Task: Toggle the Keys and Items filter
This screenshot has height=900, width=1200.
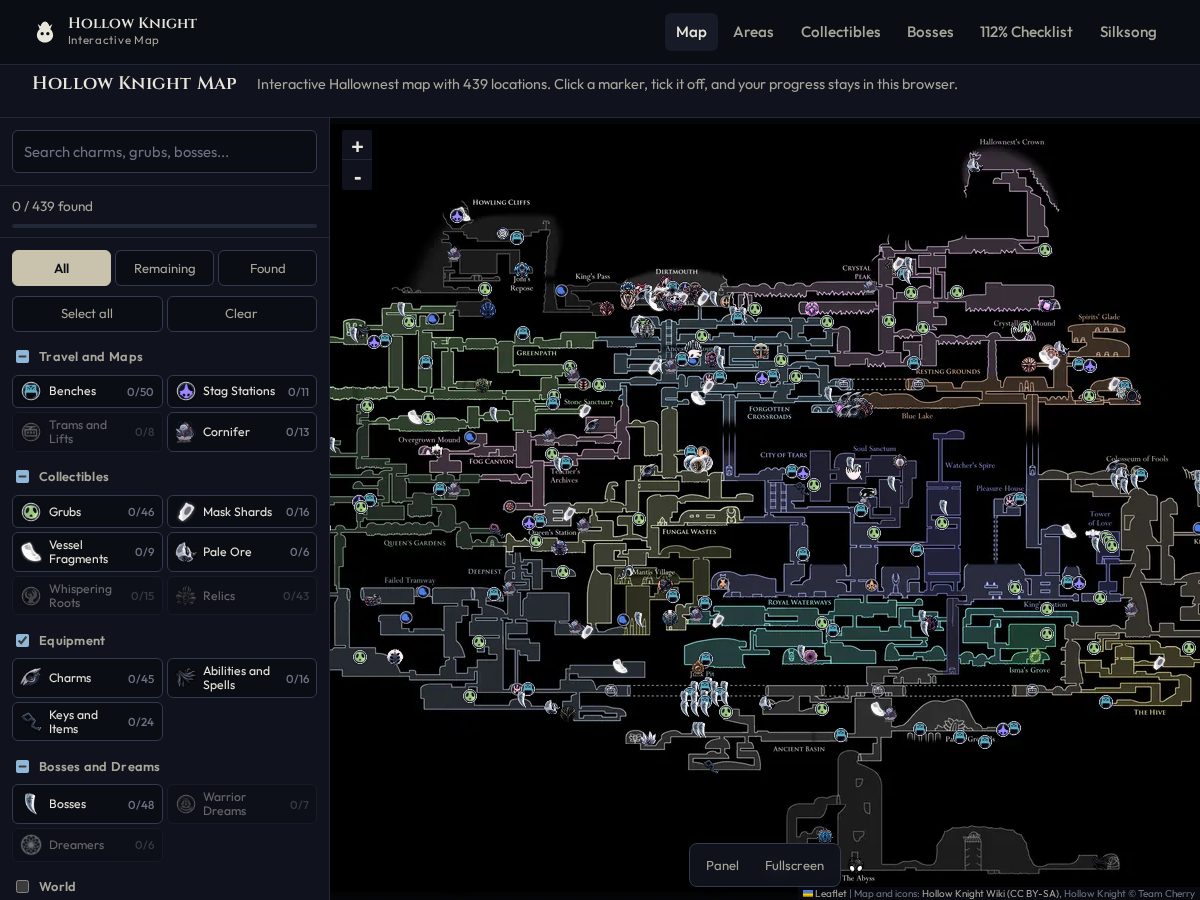Action: pyautogui.click(x=87, y=722)
